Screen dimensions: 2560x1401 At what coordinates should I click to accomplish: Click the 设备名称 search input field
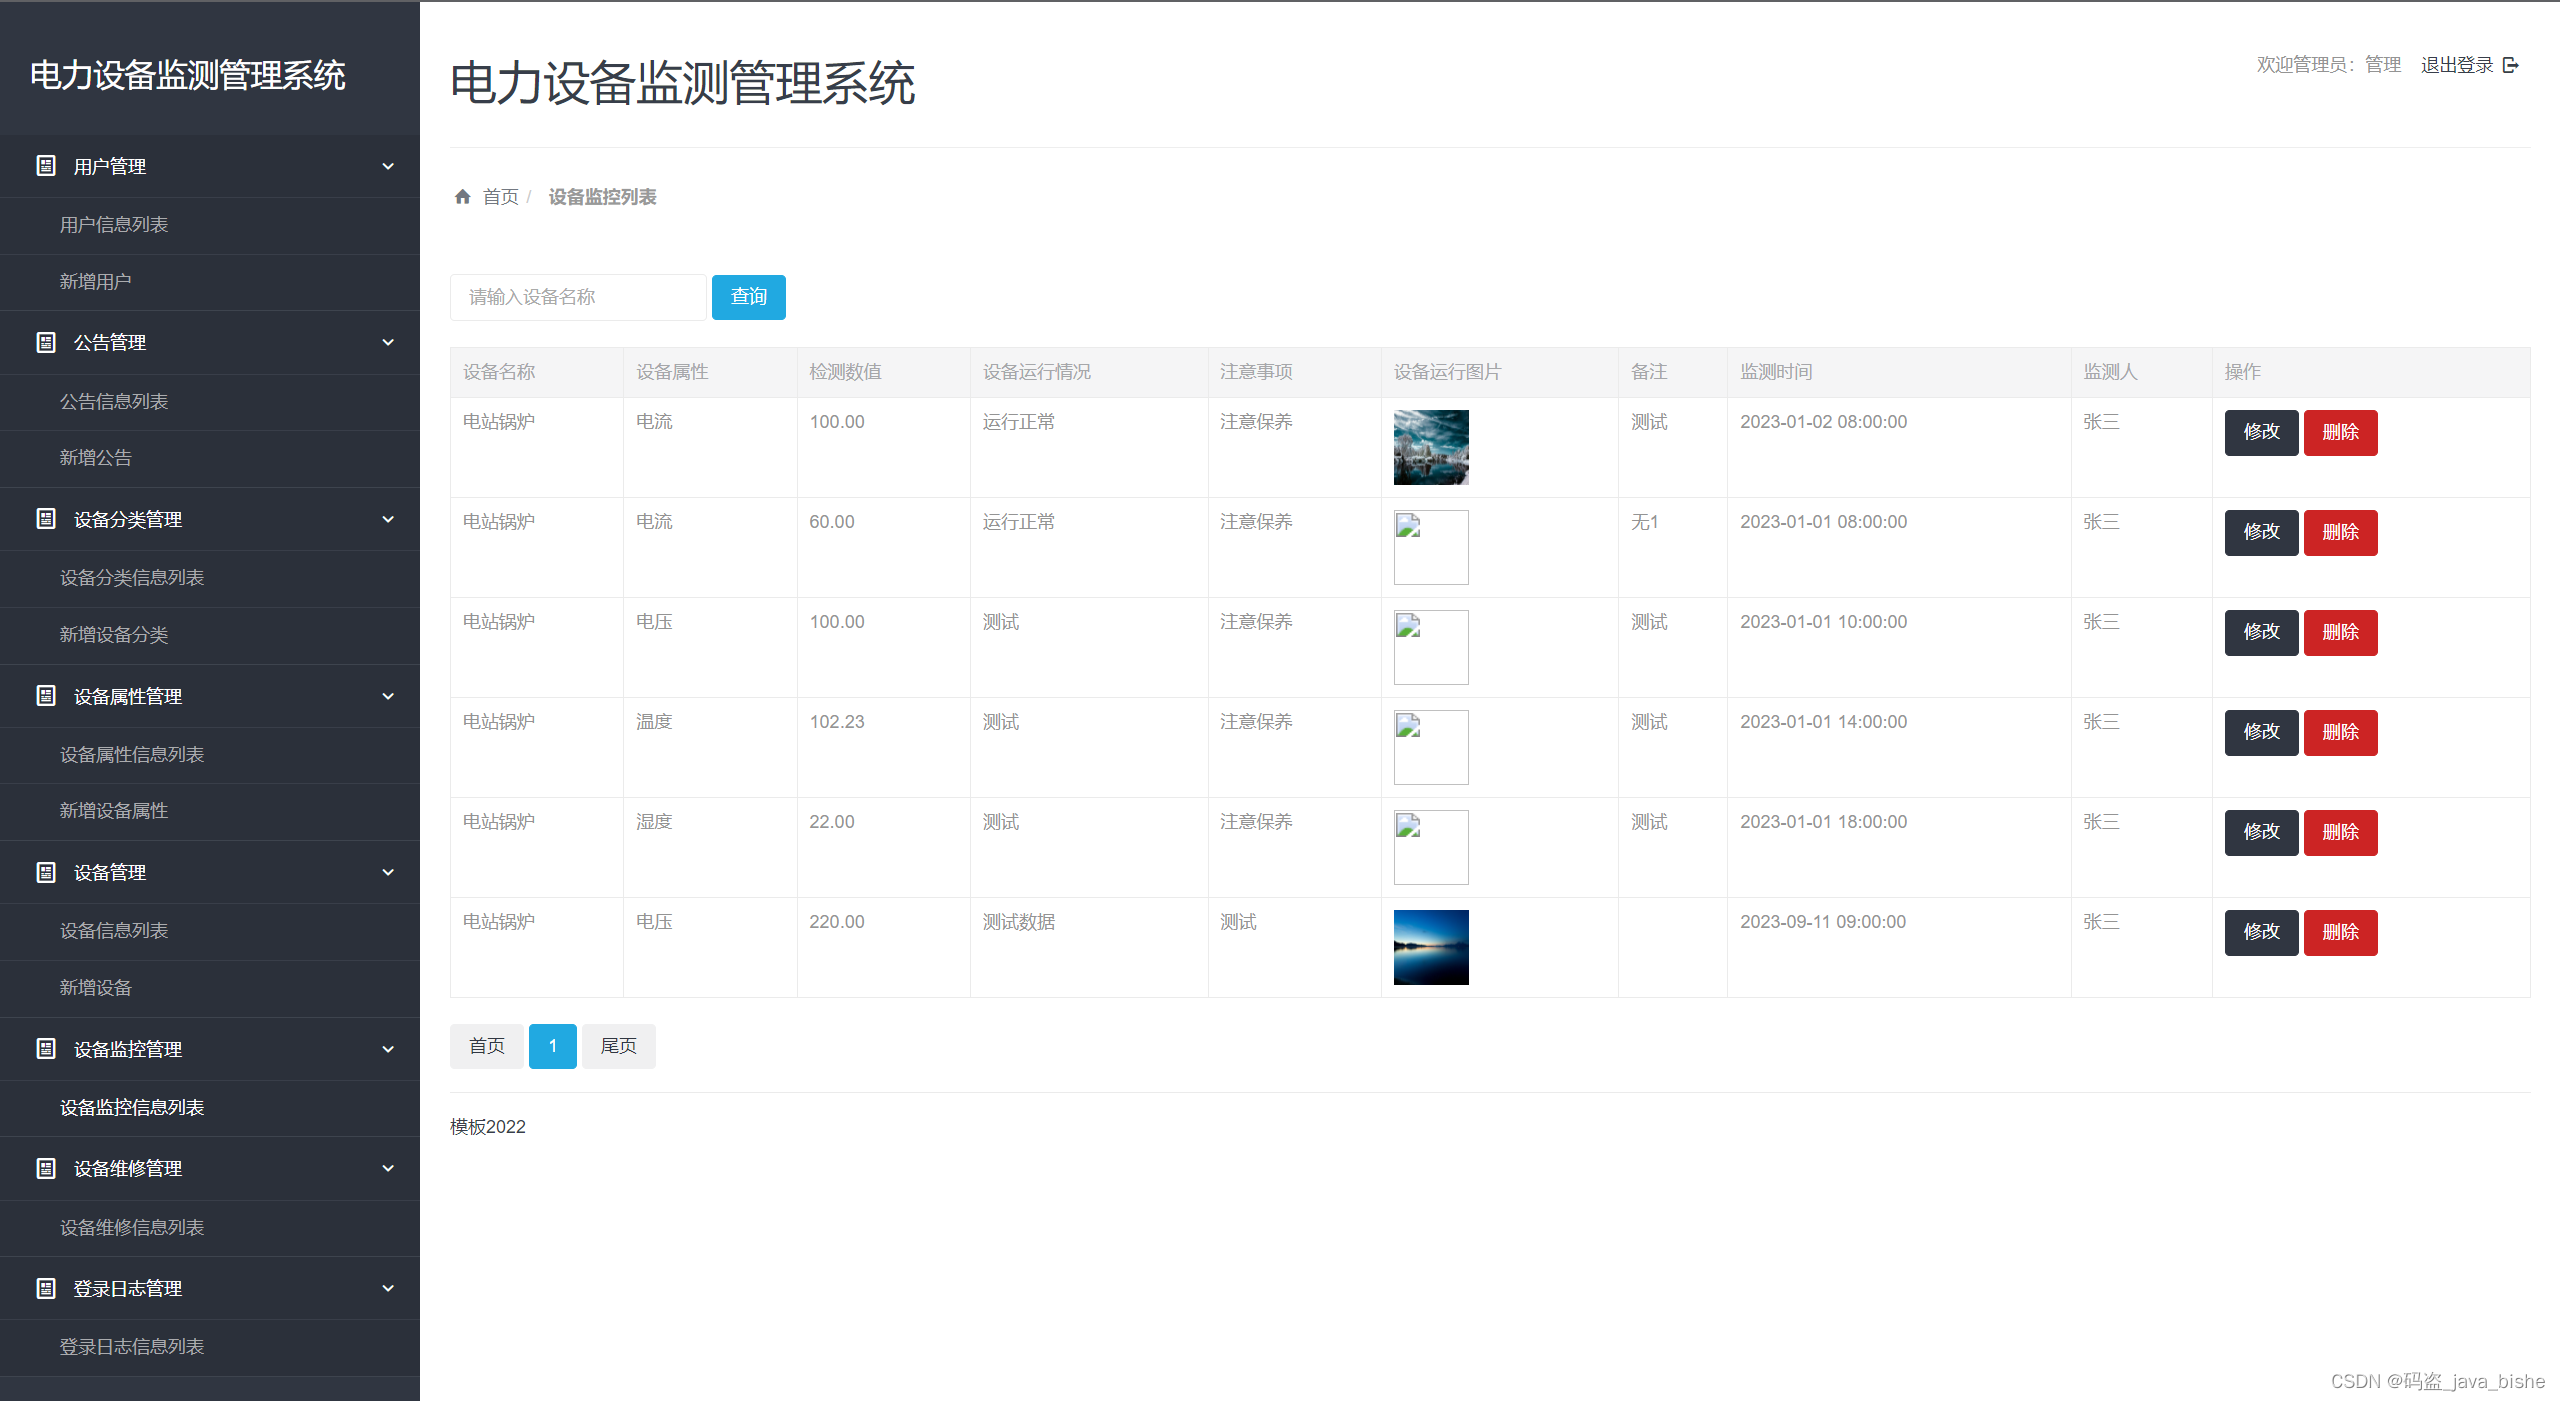(578, 297)
